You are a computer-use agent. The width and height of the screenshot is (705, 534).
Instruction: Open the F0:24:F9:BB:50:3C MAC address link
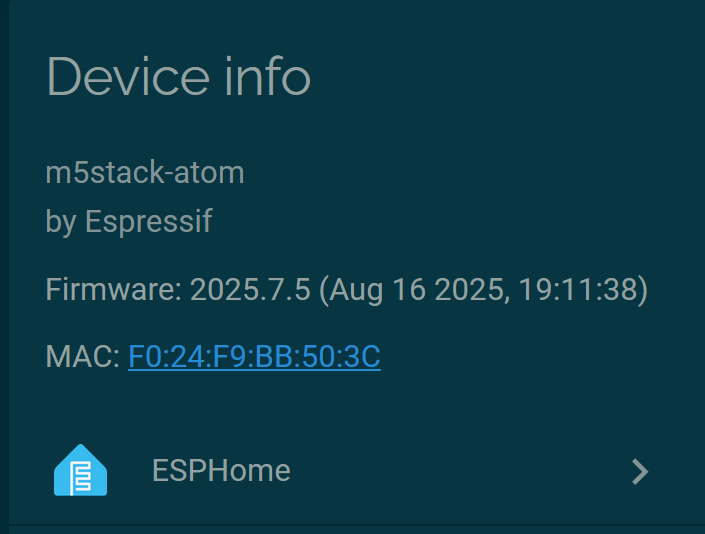pyautogui.click(x=254, y=357)
